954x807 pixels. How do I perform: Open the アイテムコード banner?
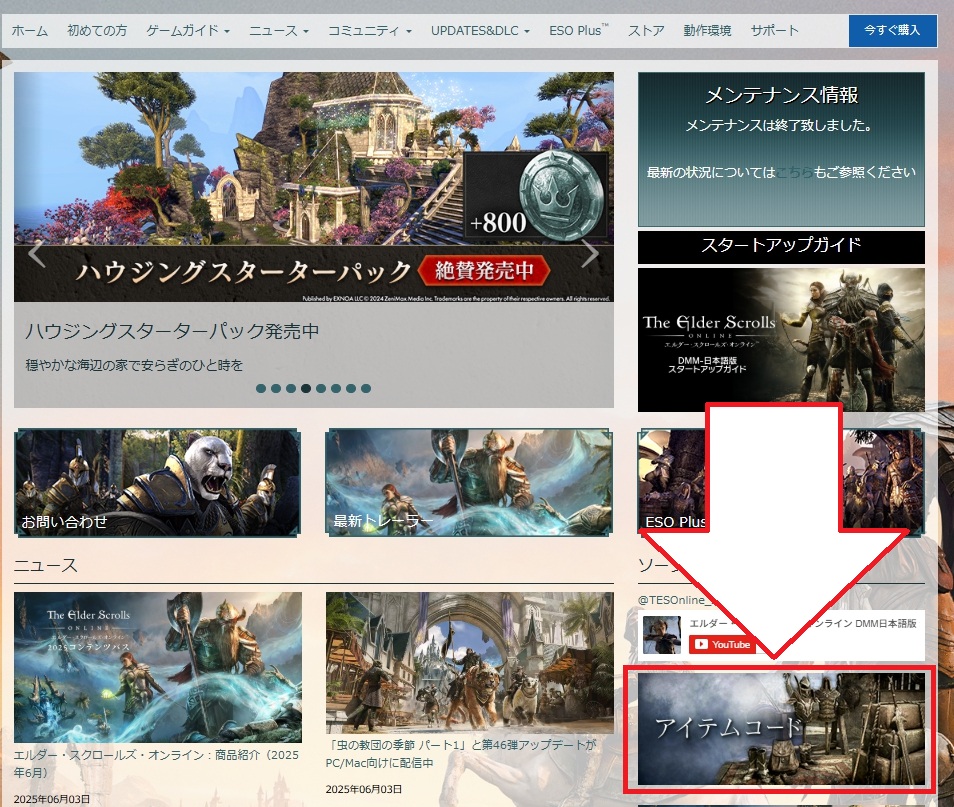781,729
